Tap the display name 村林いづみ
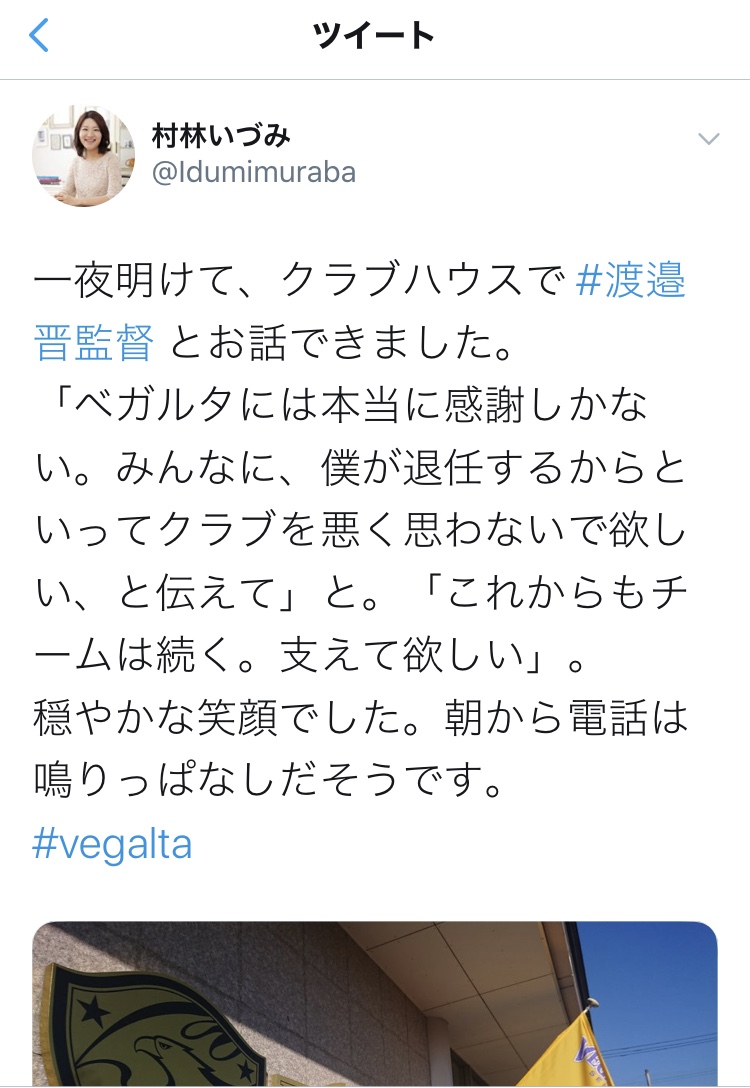This screenshot has height=1088, width=750. [221, 136]
